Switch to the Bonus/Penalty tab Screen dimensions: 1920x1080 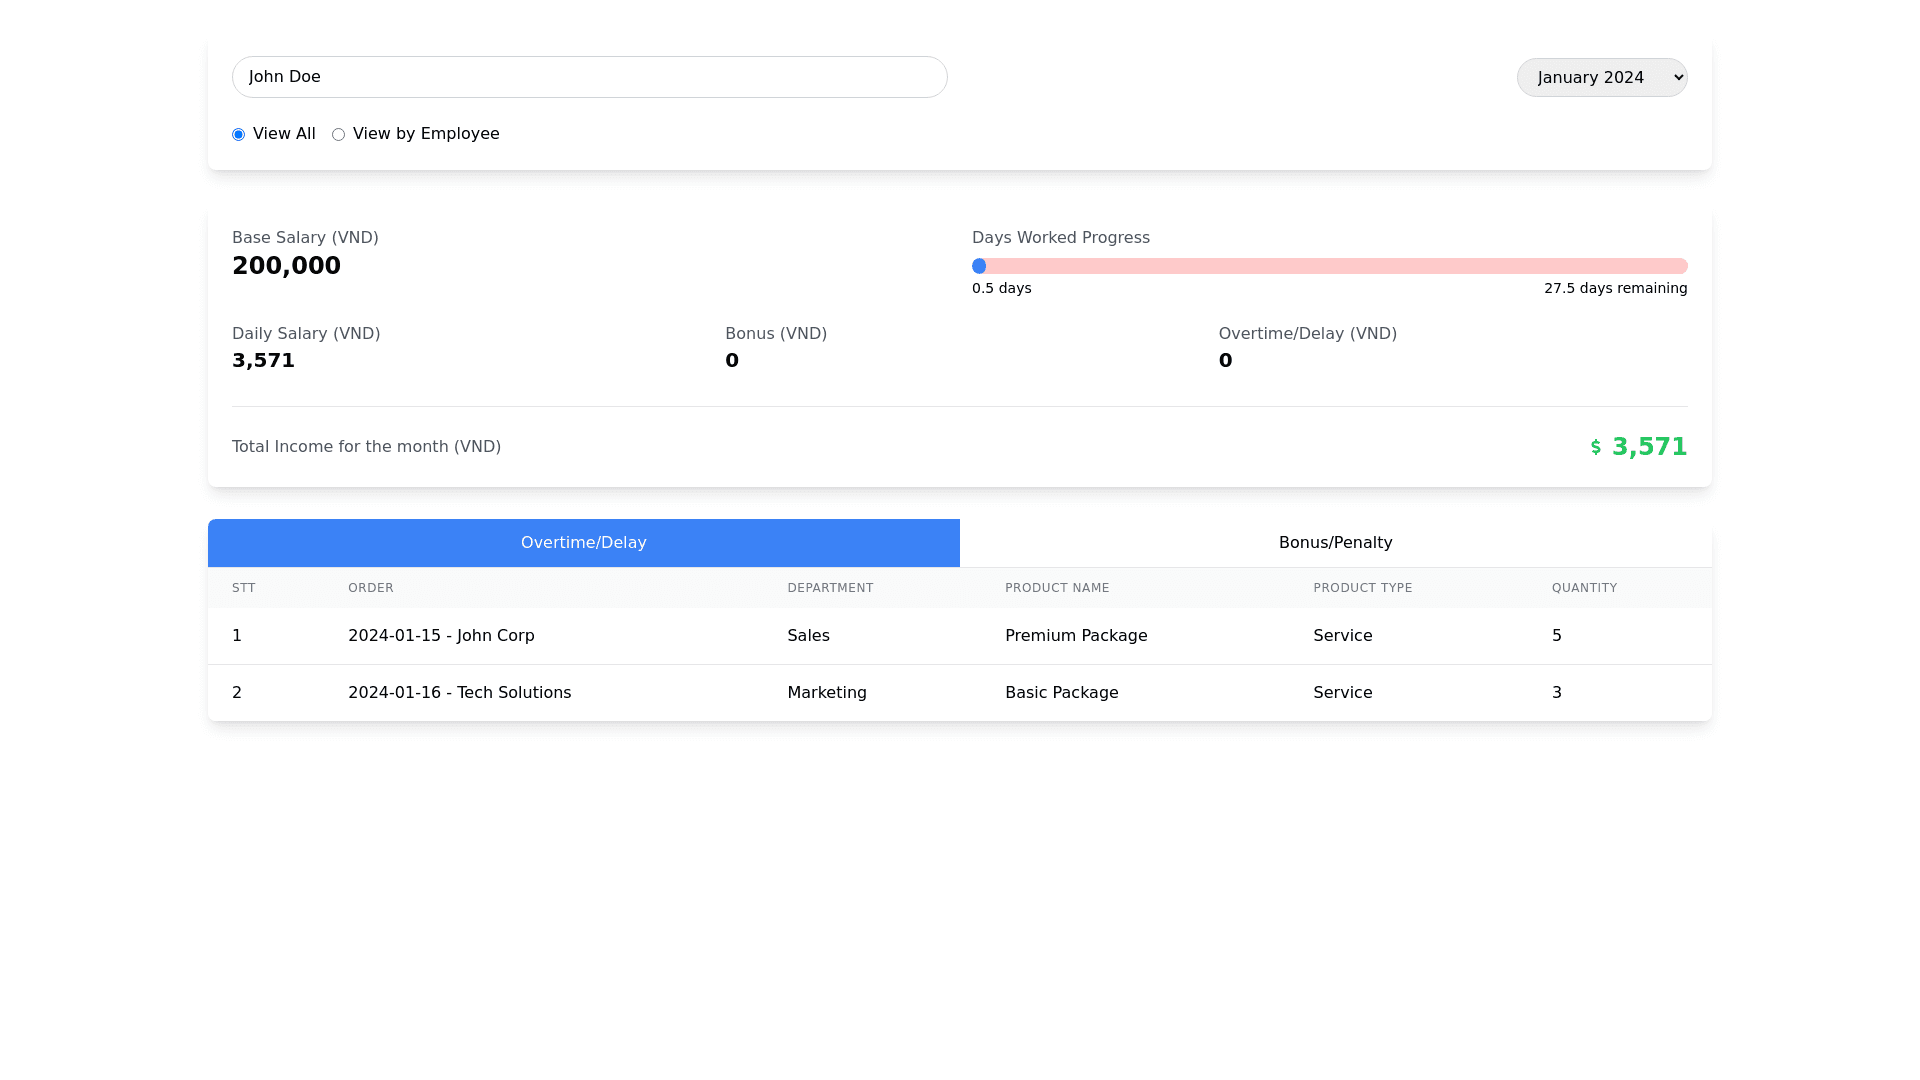pyautogui.click(x=1335, y=543)
